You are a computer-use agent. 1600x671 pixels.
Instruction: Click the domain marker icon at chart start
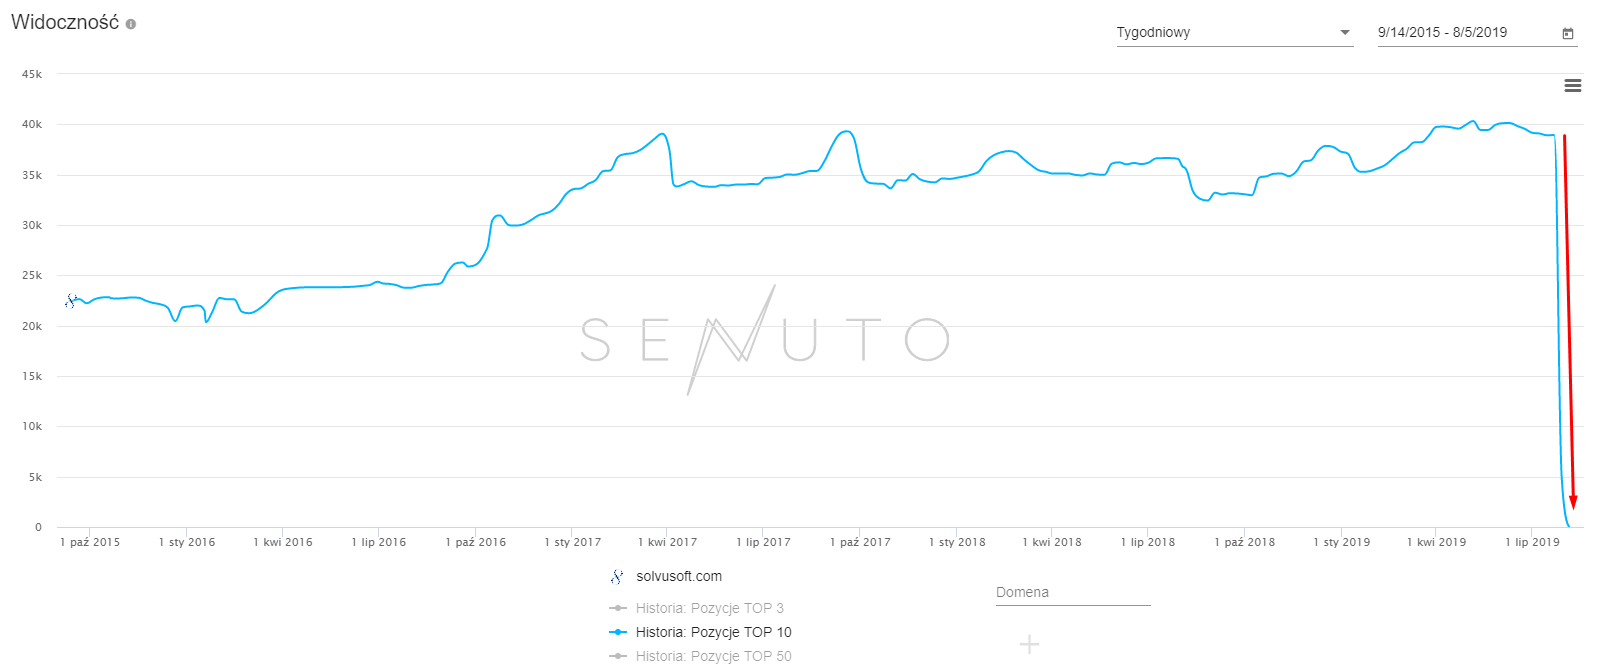click(71, 300)
